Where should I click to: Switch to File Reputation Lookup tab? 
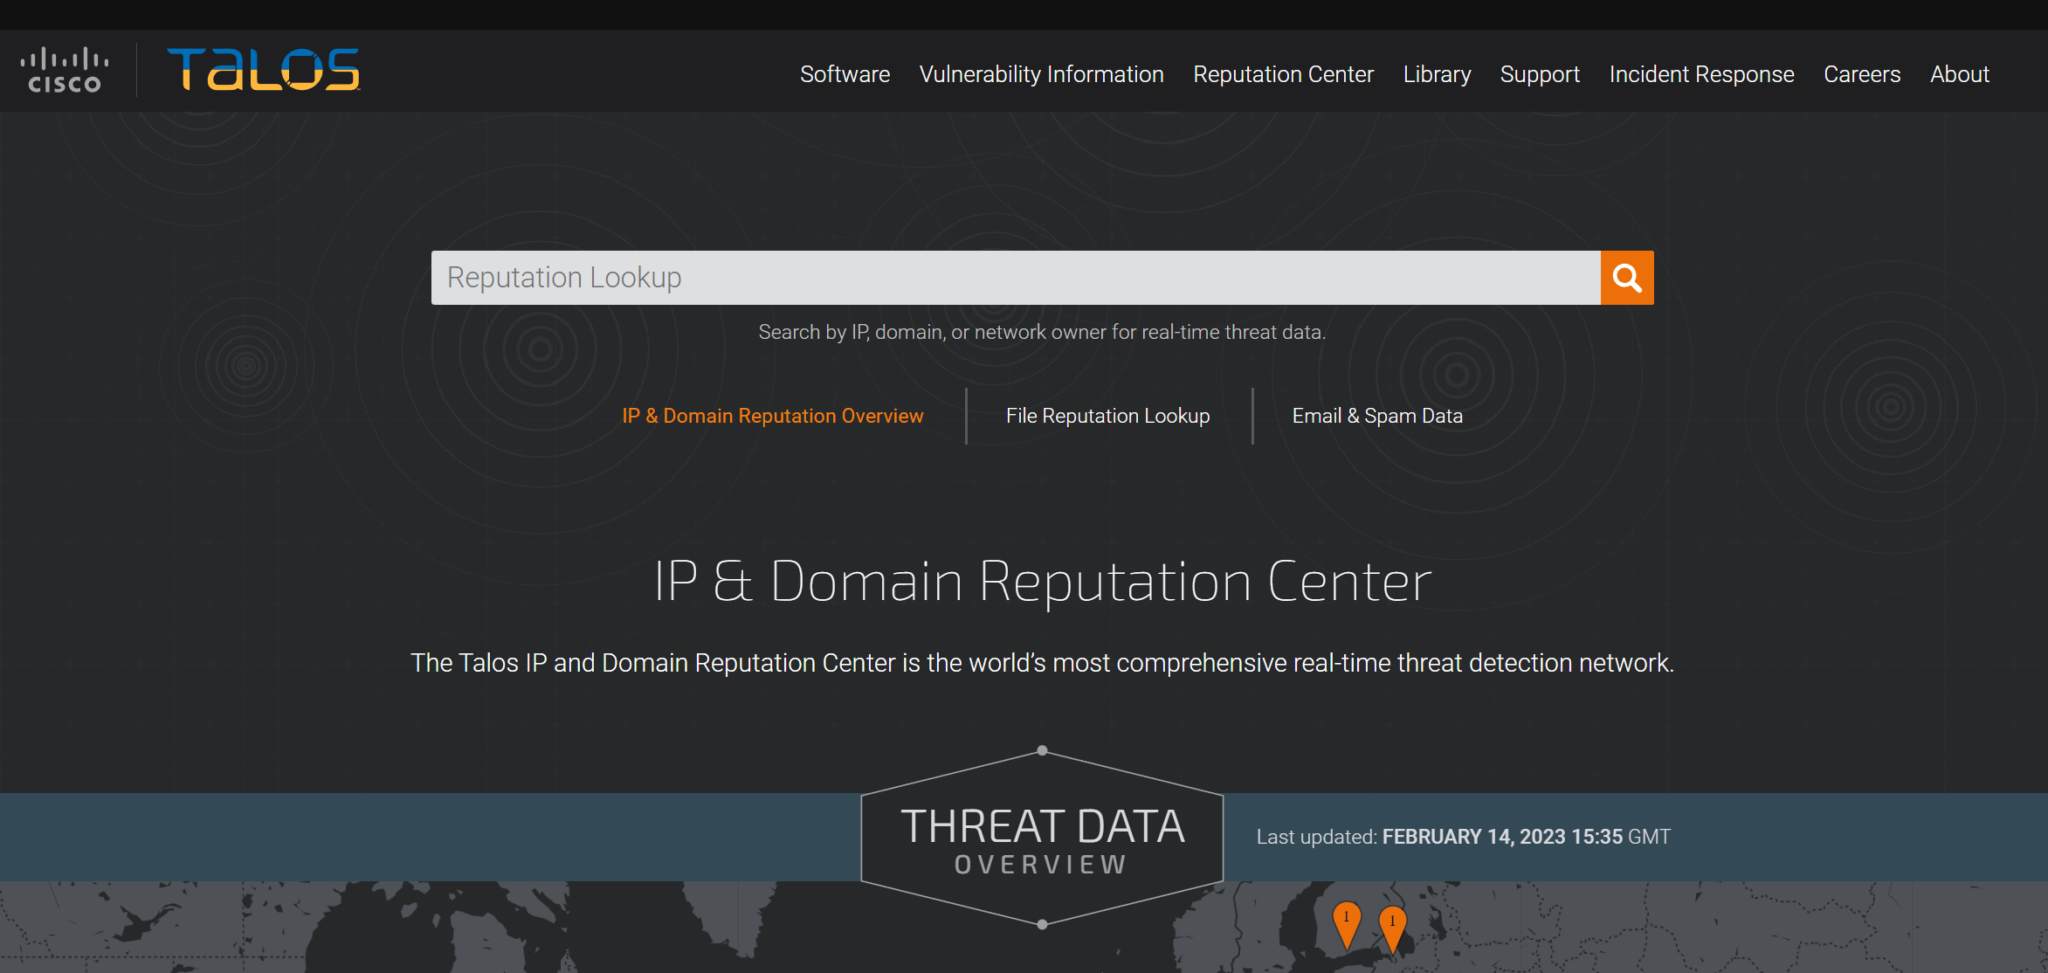pyautogui.click(x=1107, y=416)
